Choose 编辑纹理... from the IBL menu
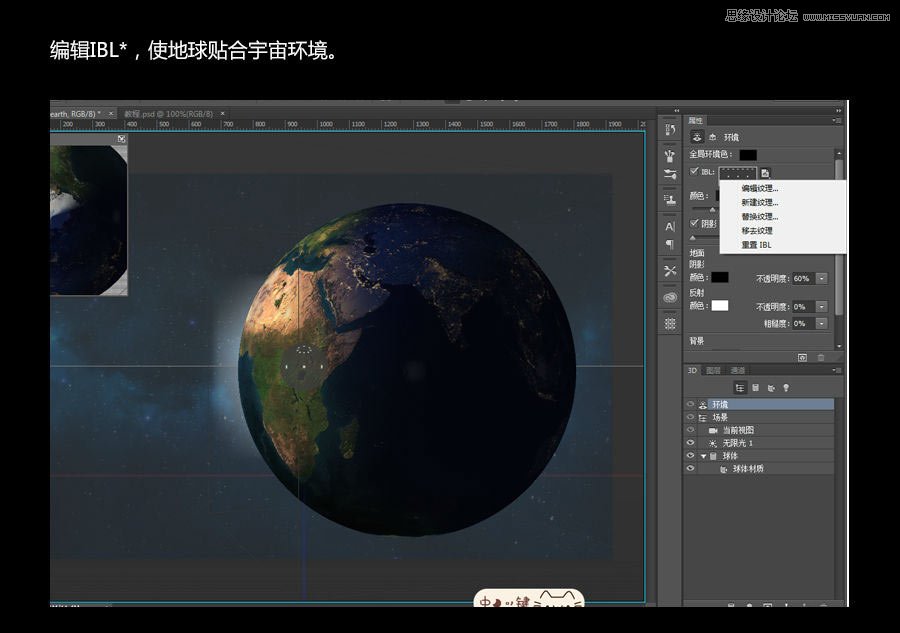This screenshot has height=633, width=900. coord(760,188)
